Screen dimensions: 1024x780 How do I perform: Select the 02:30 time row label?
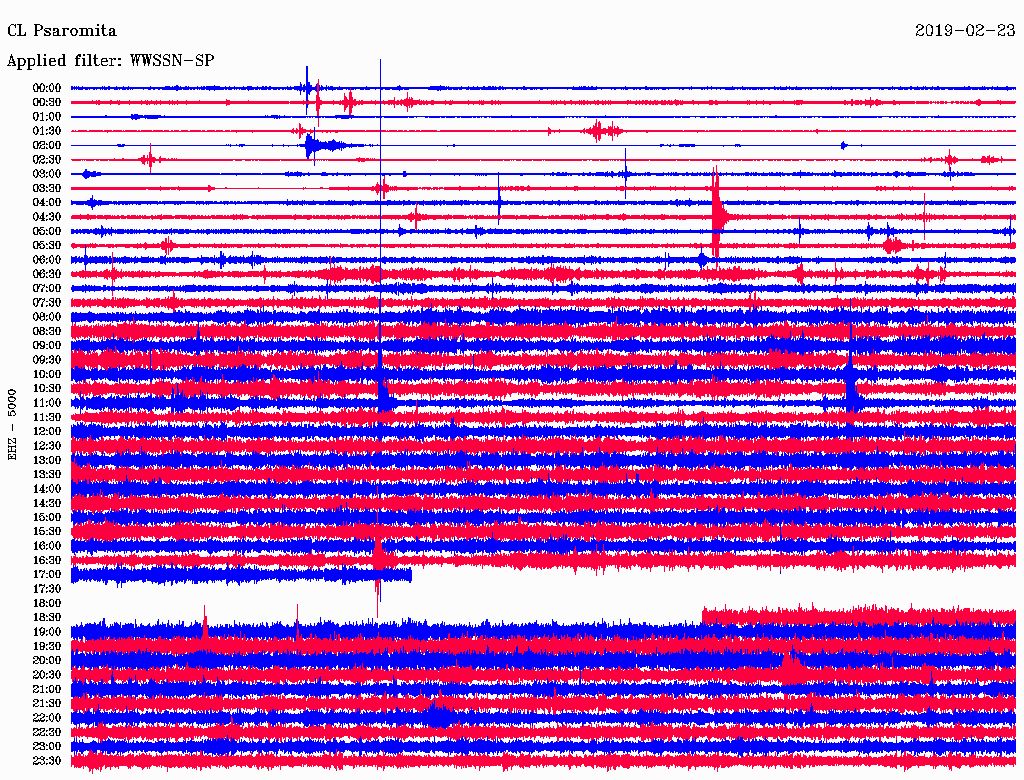click(x=47, y=160)
